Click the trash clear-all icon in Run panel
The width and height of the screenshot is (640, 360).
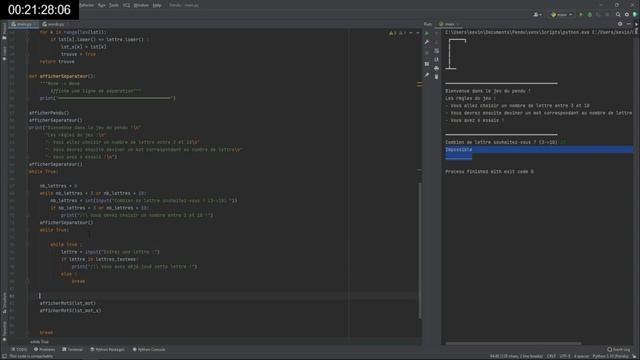[436, 77]
